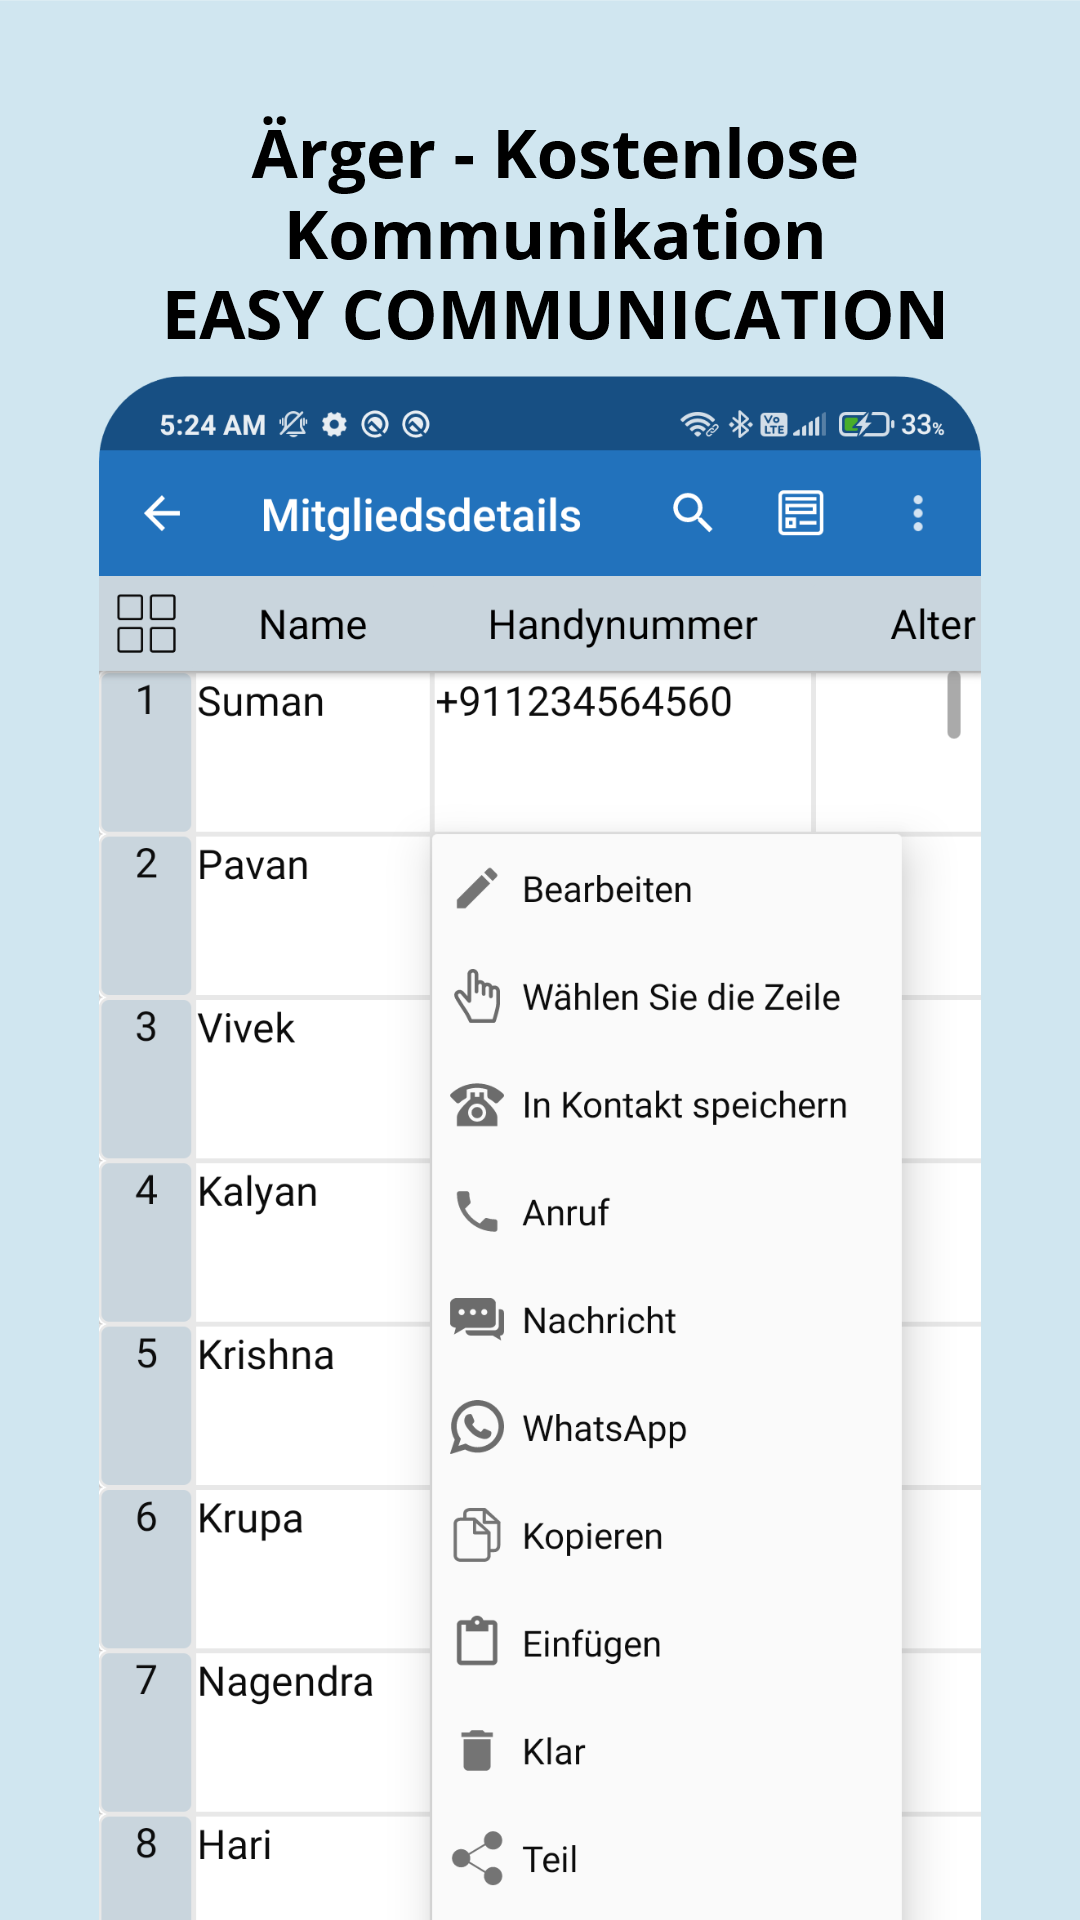Tap the Klar trash icon
This screenshot has width=1080, height=1920.
click(x=477, y=1751)
